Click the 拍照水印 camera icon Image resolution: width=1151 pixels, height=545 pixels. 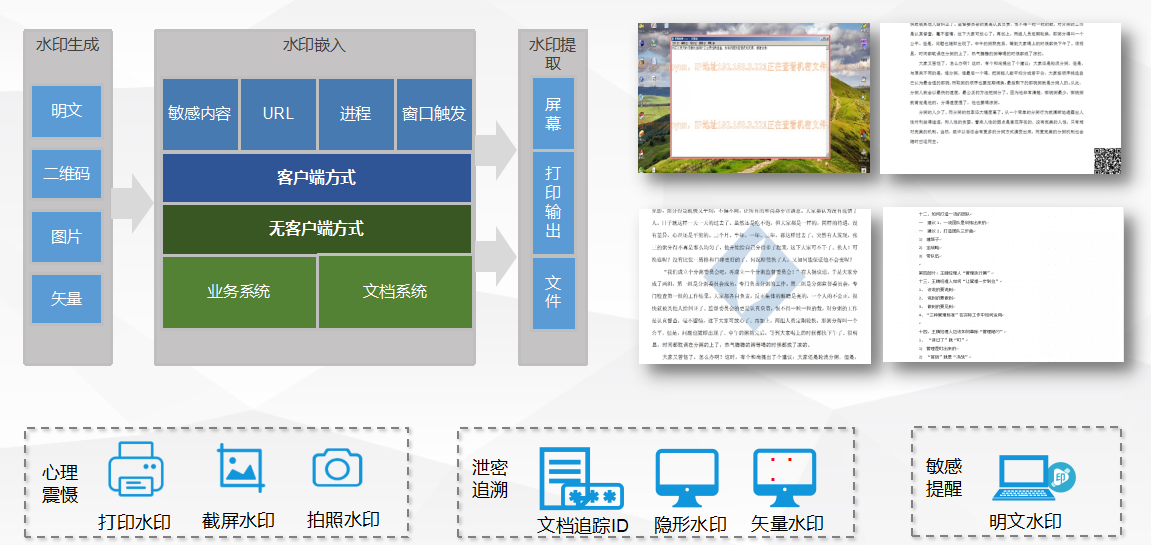tap(336, 468)
